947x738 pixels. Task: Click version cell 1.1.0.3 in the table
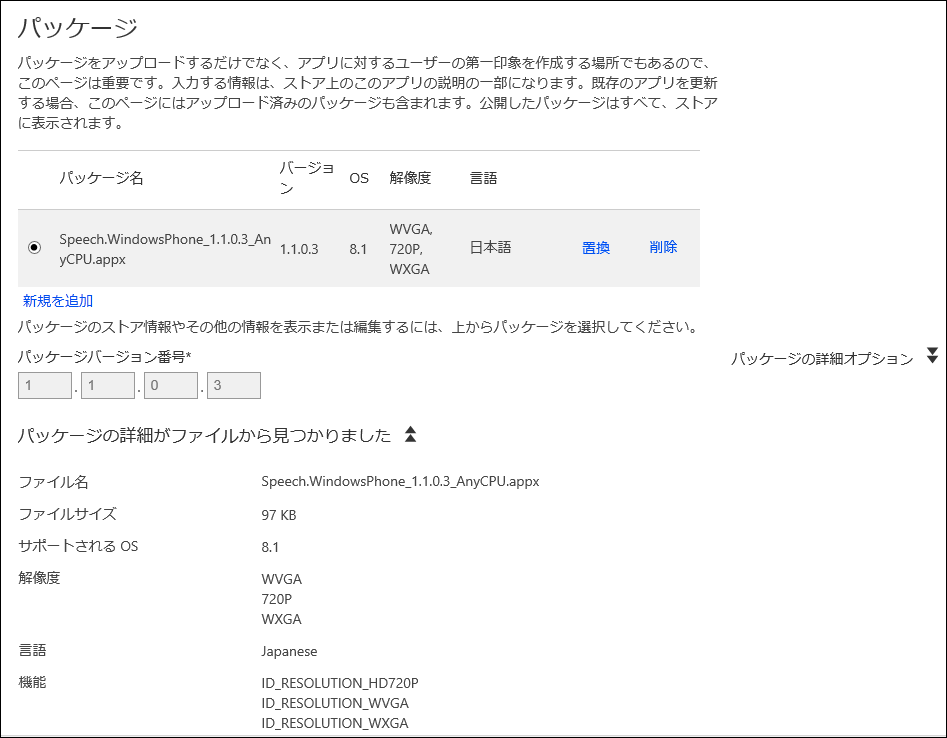click(299, 249)
